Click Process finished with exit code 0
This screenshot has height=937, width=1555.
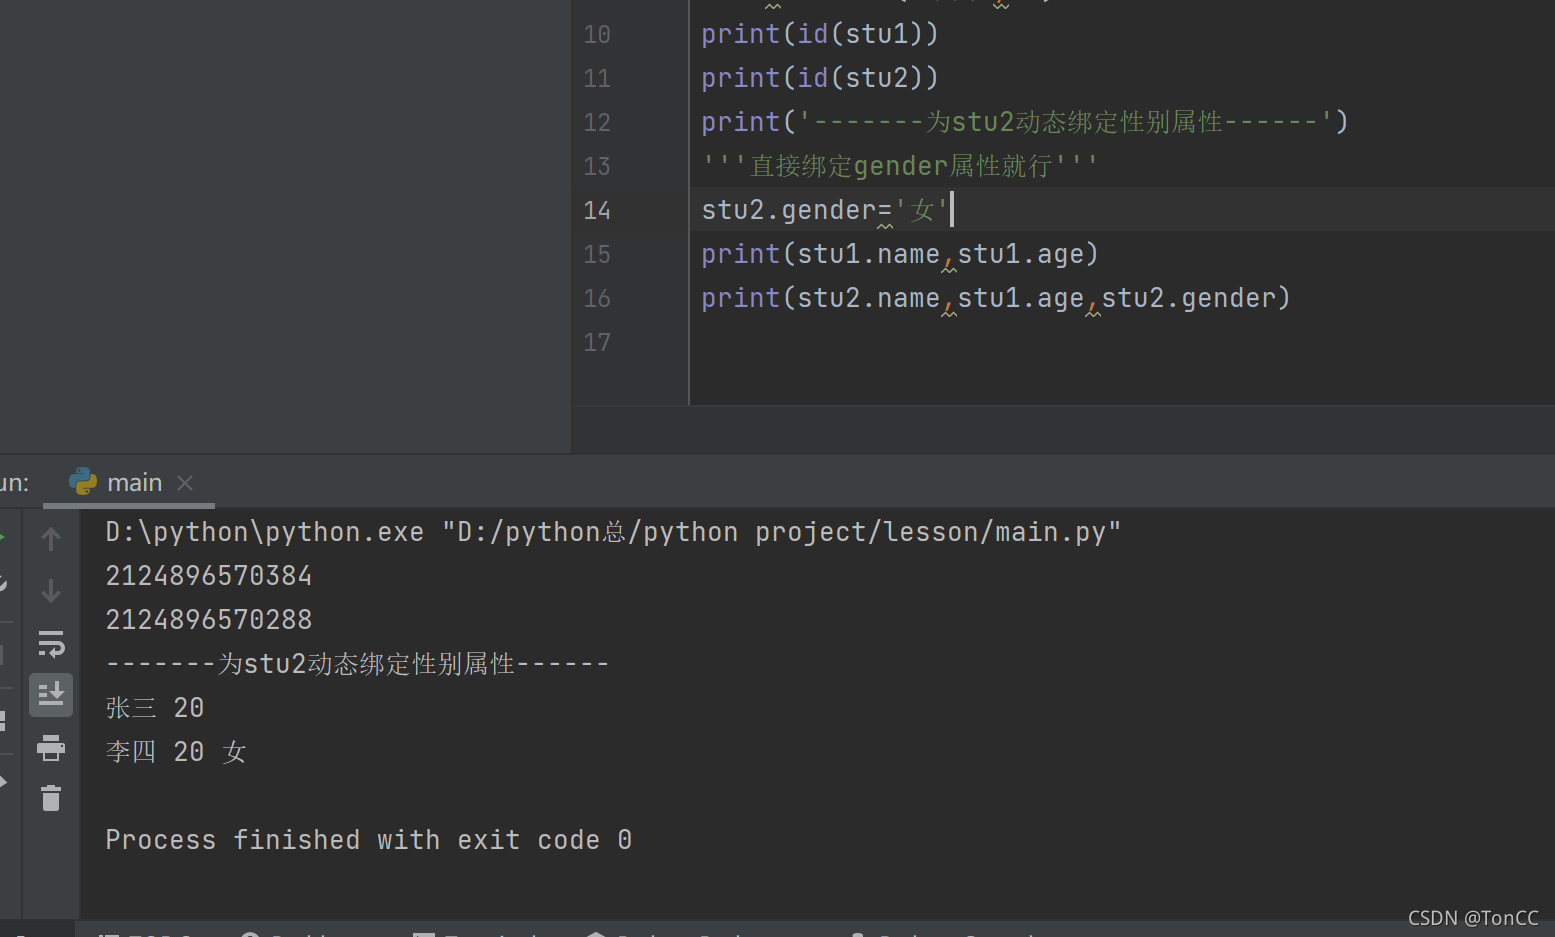pos(369,840)
